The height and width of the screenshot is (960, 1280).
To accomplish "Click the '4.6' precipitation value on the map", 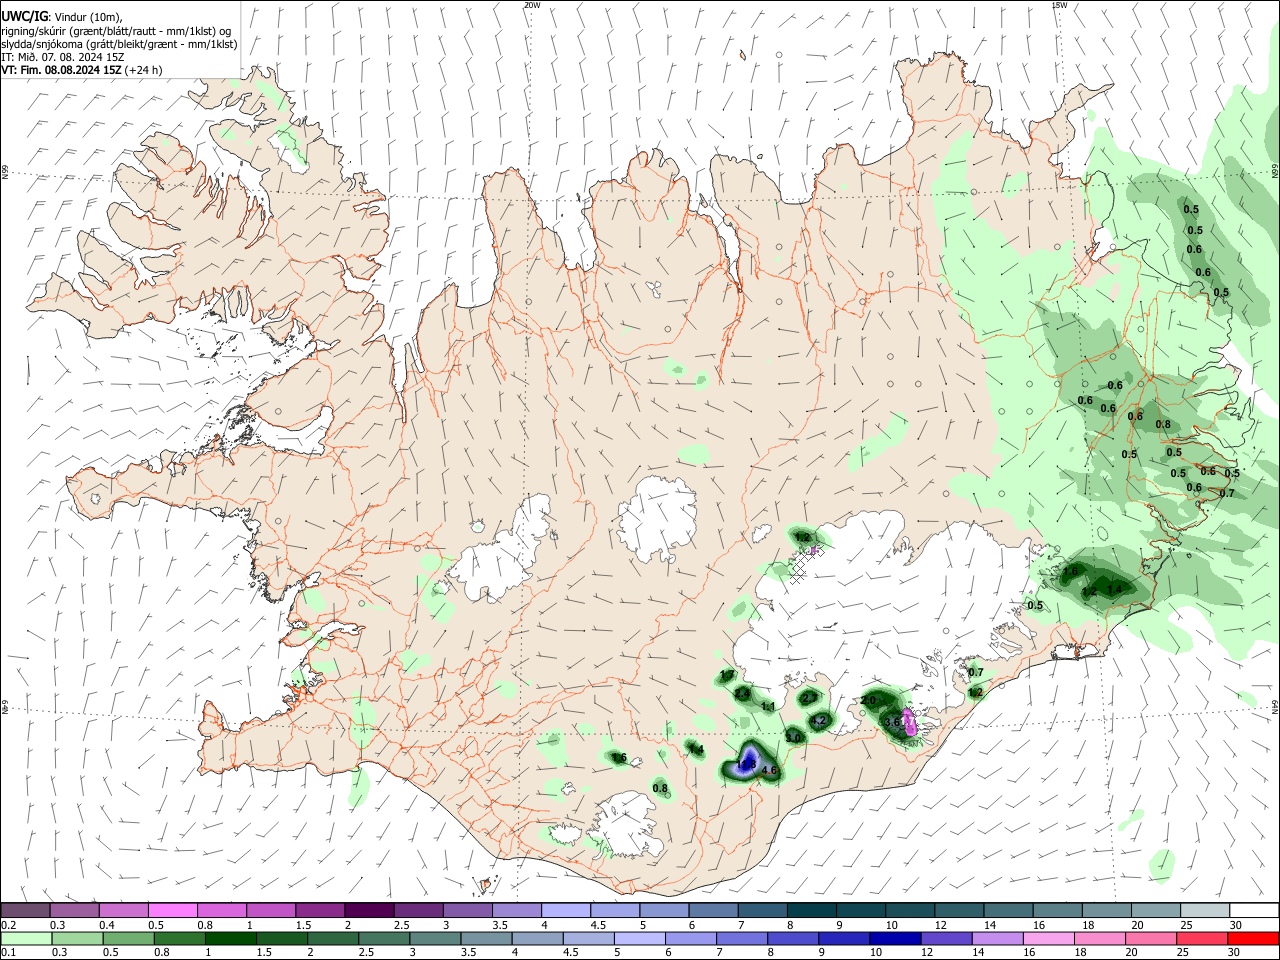I will click(x=769, y=771).
